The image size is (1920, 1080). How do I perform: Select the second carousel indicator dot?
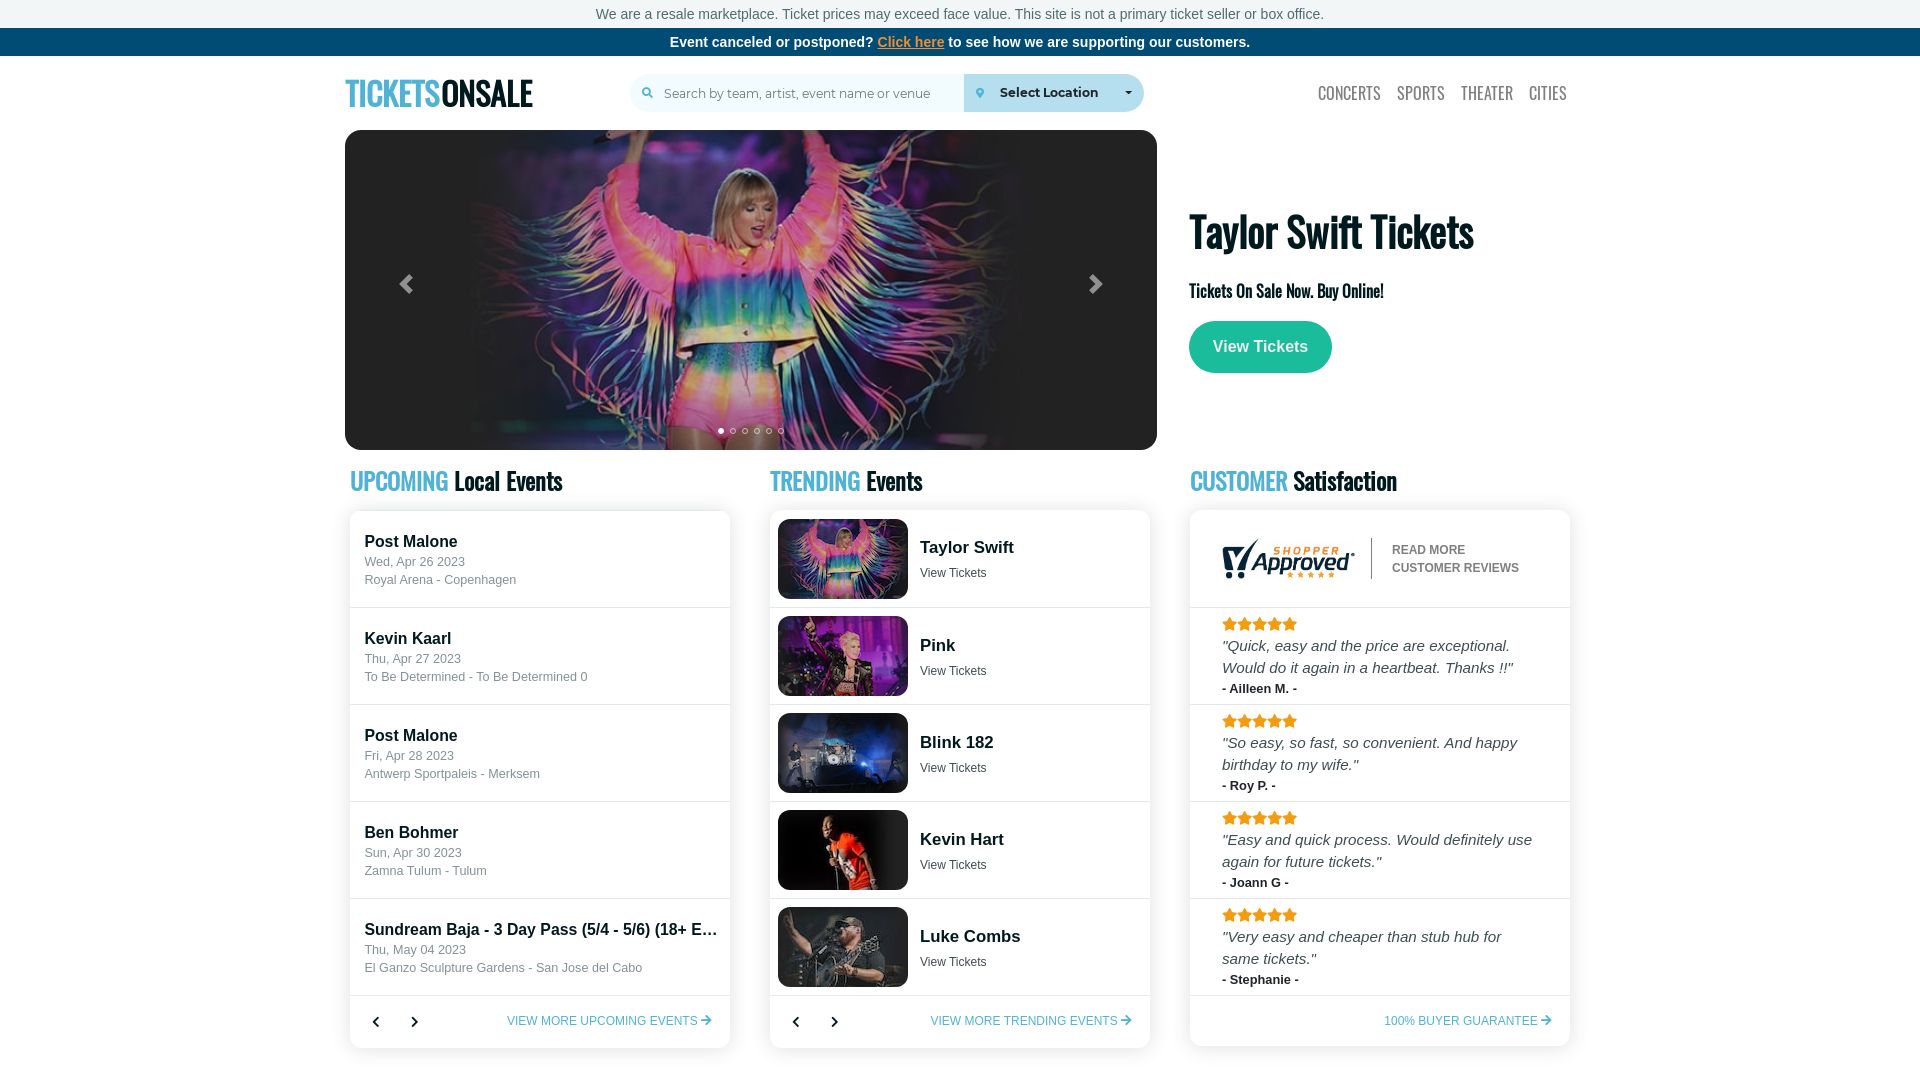(x=733, y=431)
